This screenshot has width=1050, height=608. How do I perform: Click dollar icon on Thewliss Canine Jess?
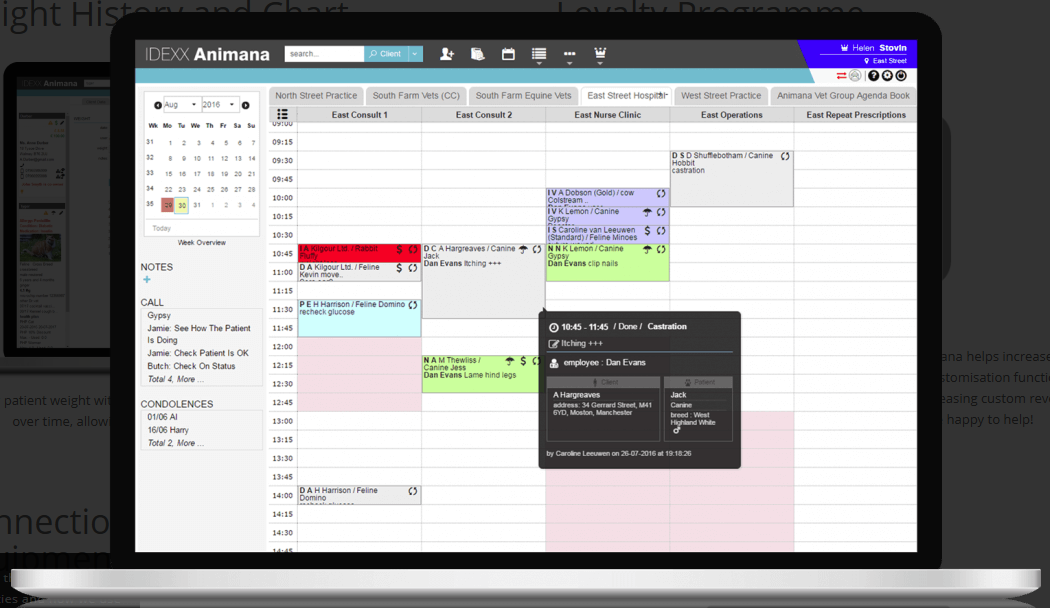[523, 361]
